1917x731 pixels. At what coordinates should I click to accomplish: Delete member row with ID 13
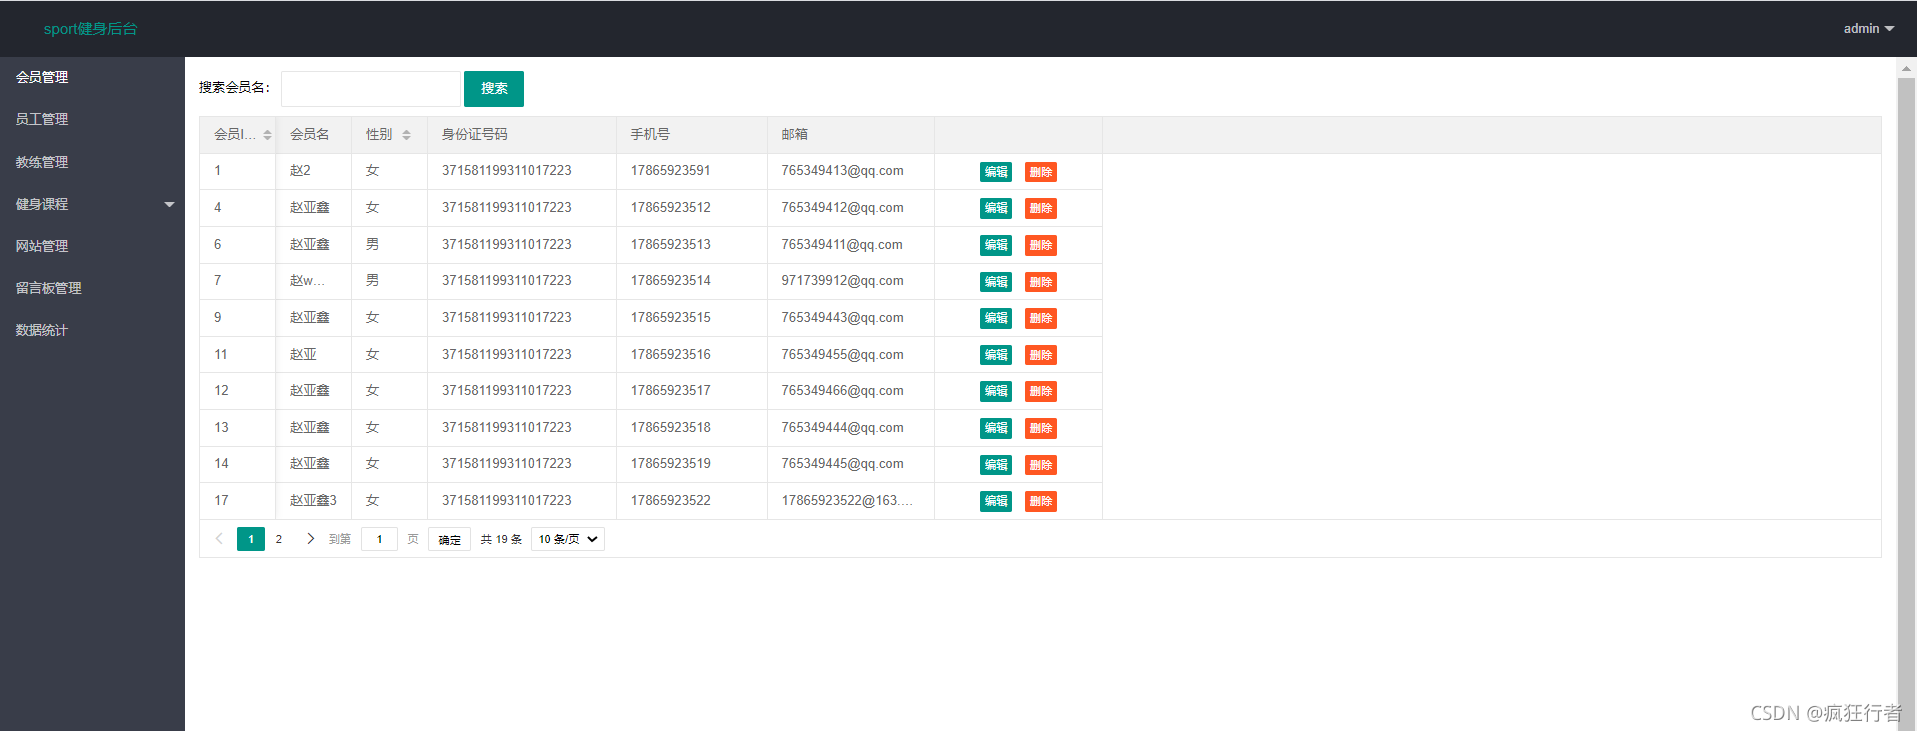click(1041, 428)
